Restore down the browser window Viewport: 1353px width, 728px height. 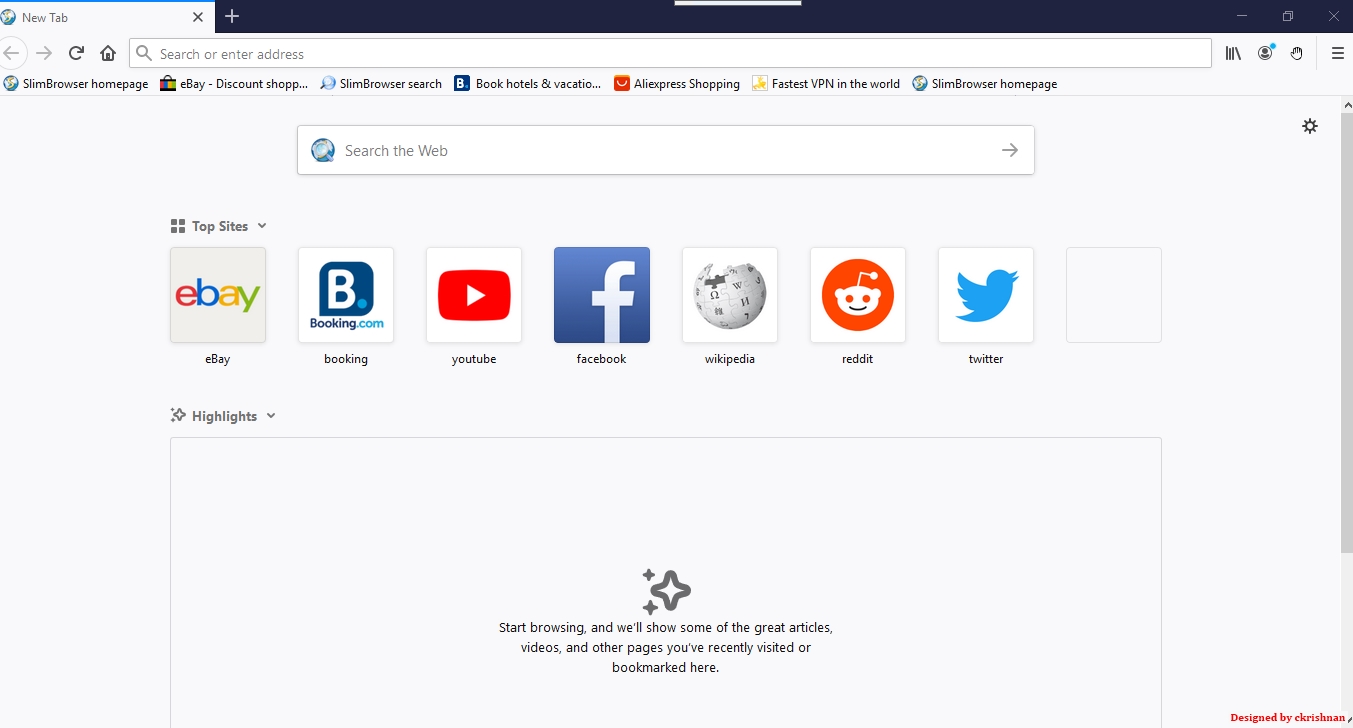tap(1288, 16)
